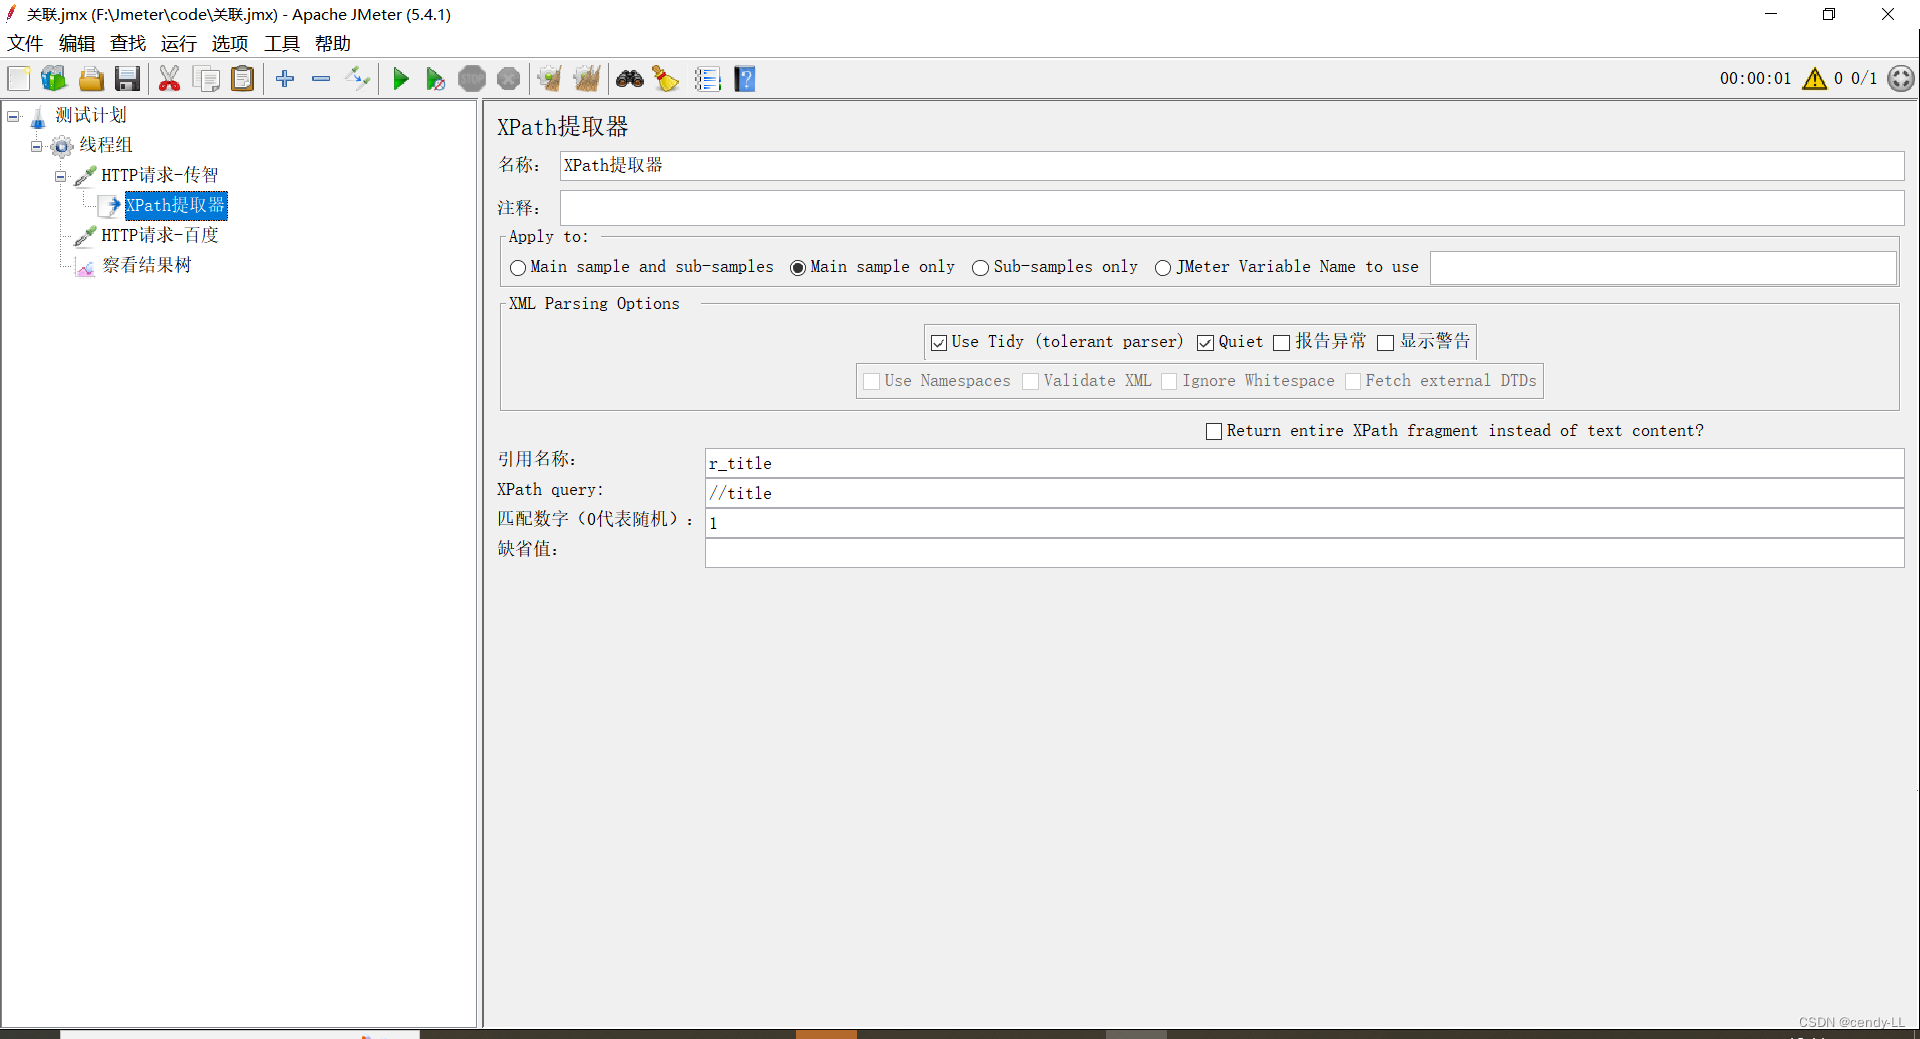Image resolution: width=1920 pixels, height=1039 pixels.
Task: Open a test plan with the Open icon
Action: pyautogui.click(x=91, y=78)
